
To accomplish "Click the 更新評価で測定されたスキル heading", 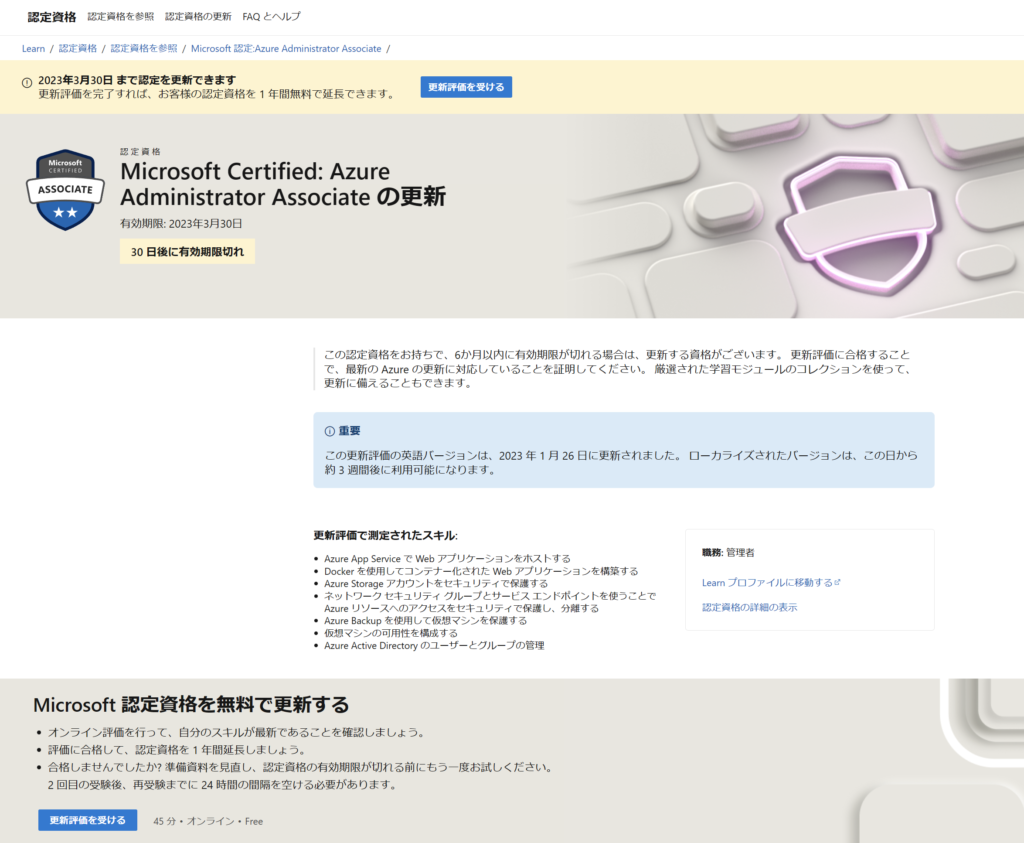I will tap(385, 535).
